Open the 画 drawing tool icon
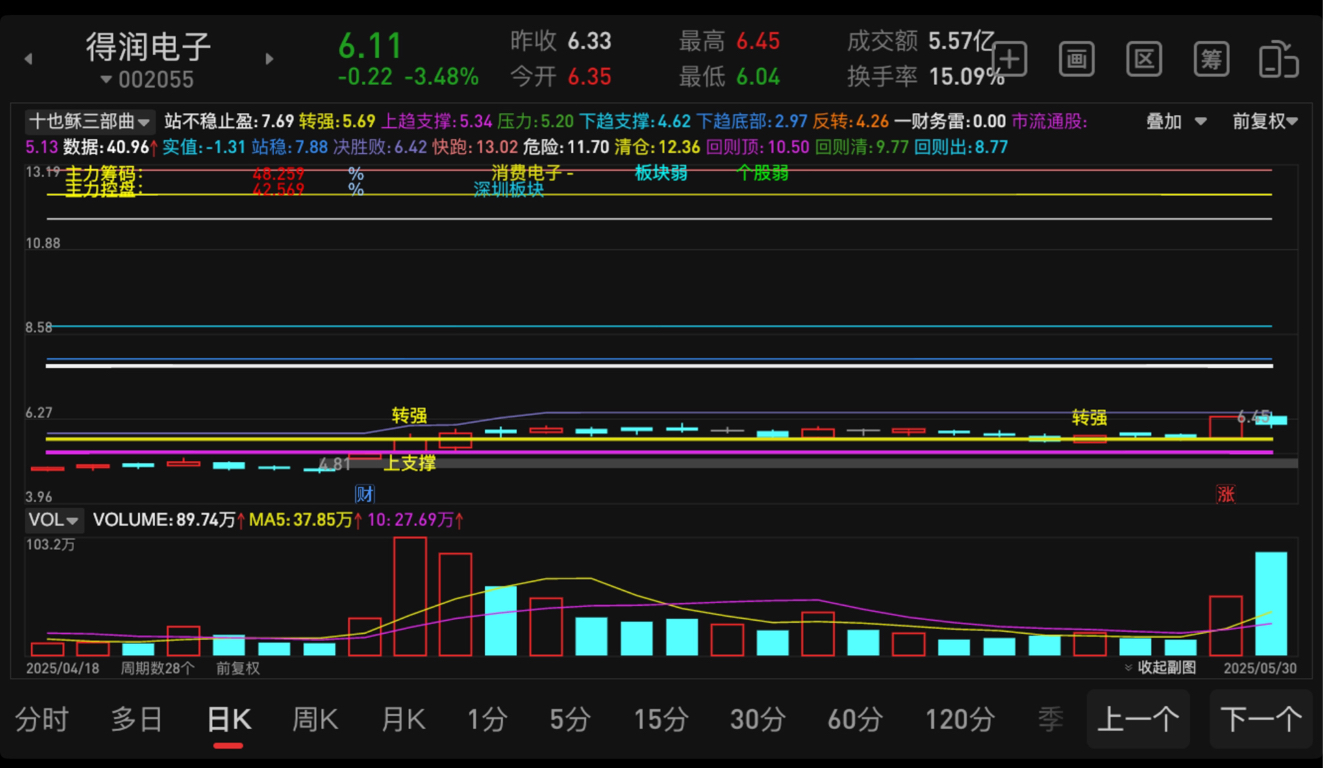The width and height of the screenshot is (1323, 768). coord(1077,59)
